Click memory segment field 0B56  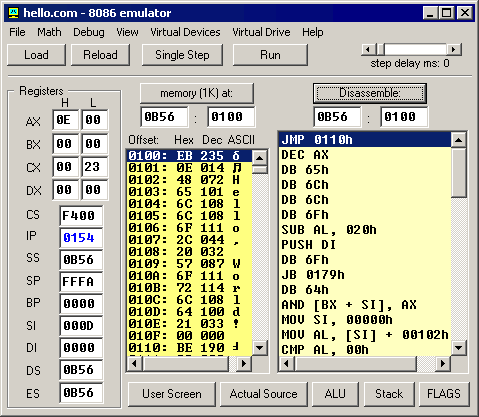pyautogui.click(x=164, y=117)
